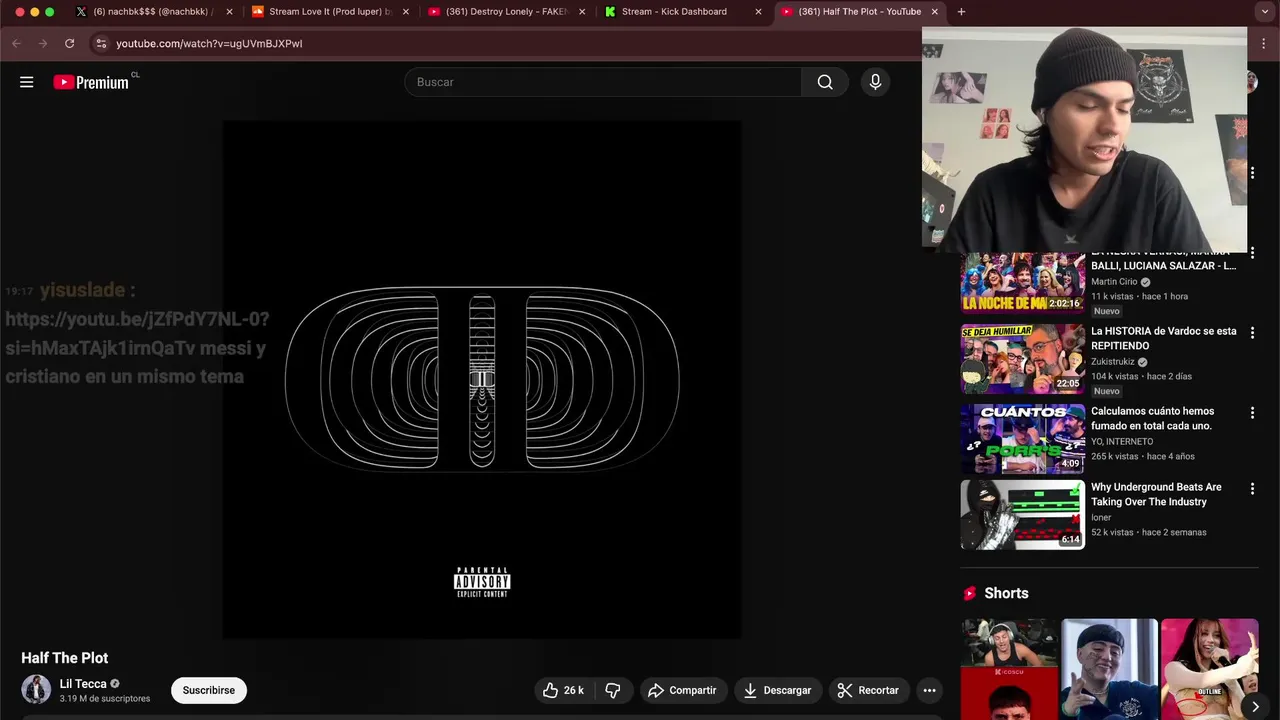Open options menu for Martin Cirio video
The width and height of the screenshot is (1280, 720).
[1252, 254]
